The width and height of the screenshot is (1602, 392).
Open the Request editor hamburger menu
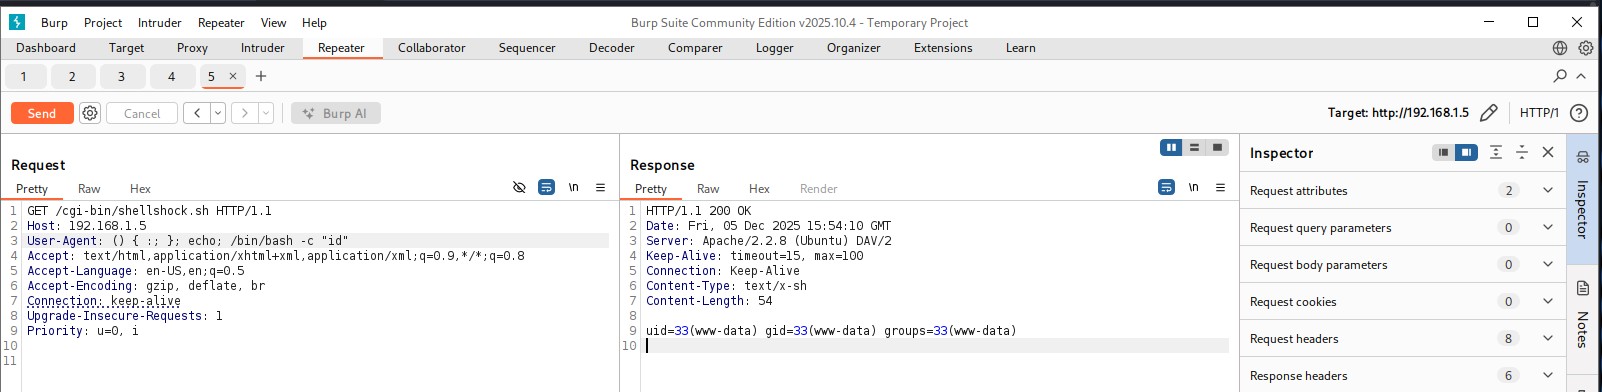pyautogui.click(x=600, y=187)
